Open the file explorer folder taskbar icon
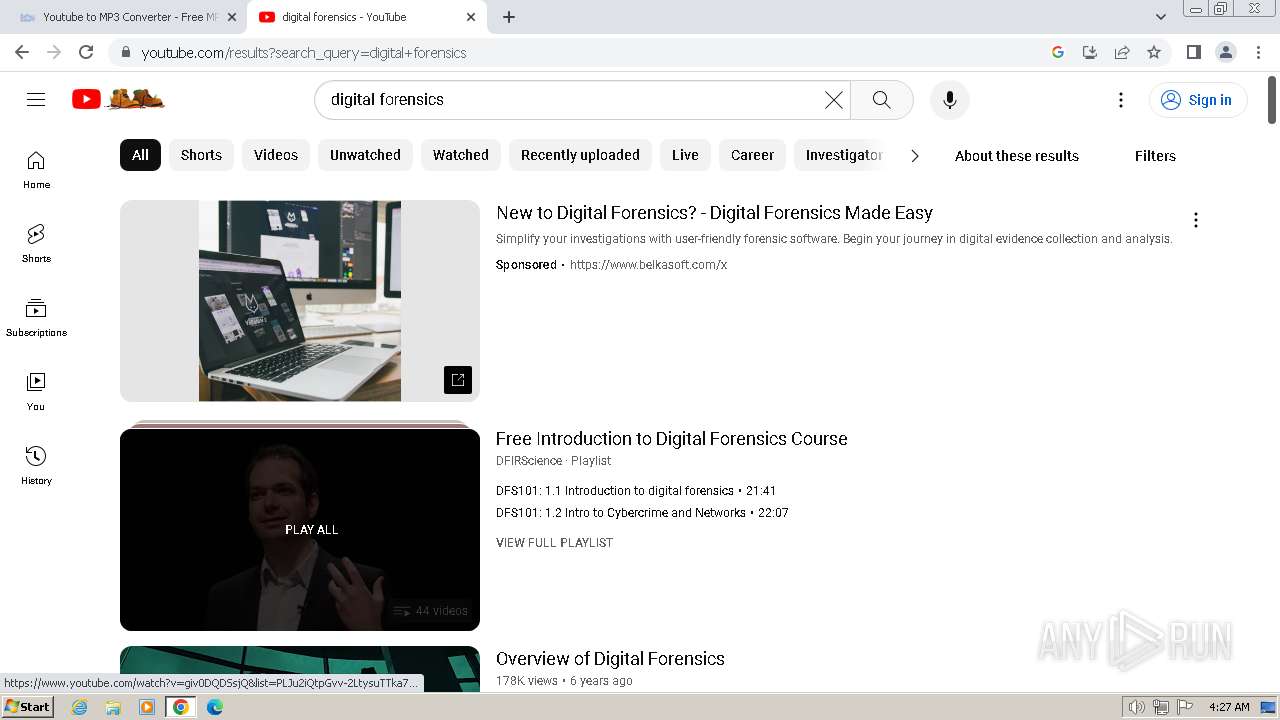This screenshot has width=1280, height=720. click(x=113, y=707)
